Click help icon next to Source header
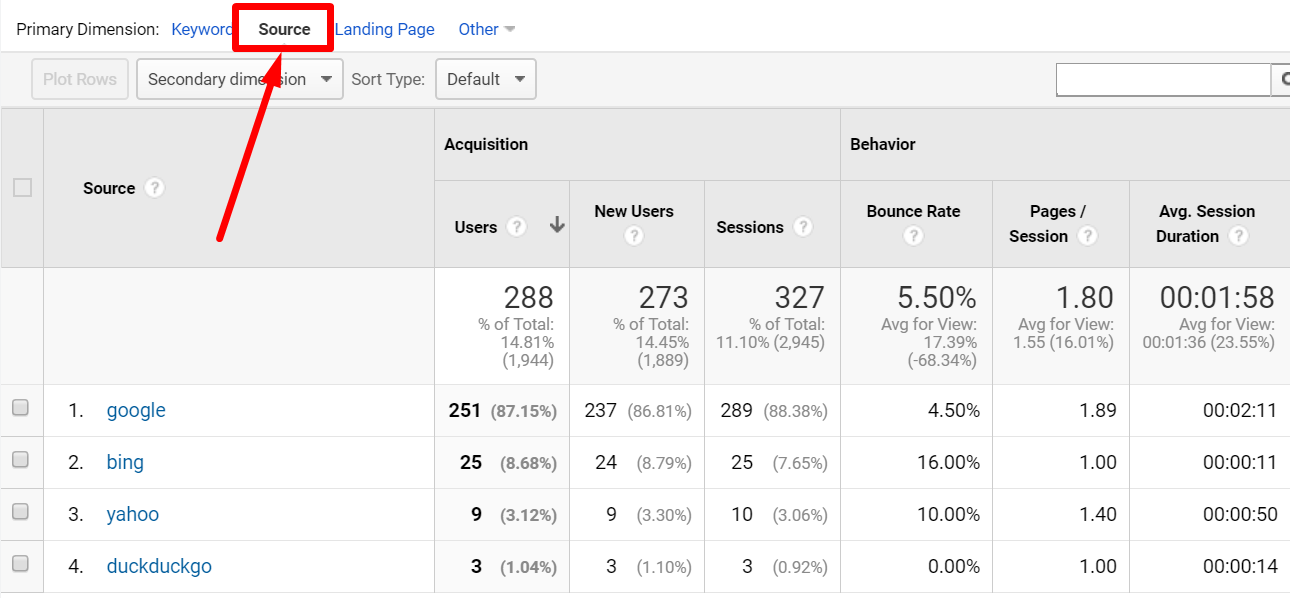This screenshot has width=1290, height=598. coord(154,188)
